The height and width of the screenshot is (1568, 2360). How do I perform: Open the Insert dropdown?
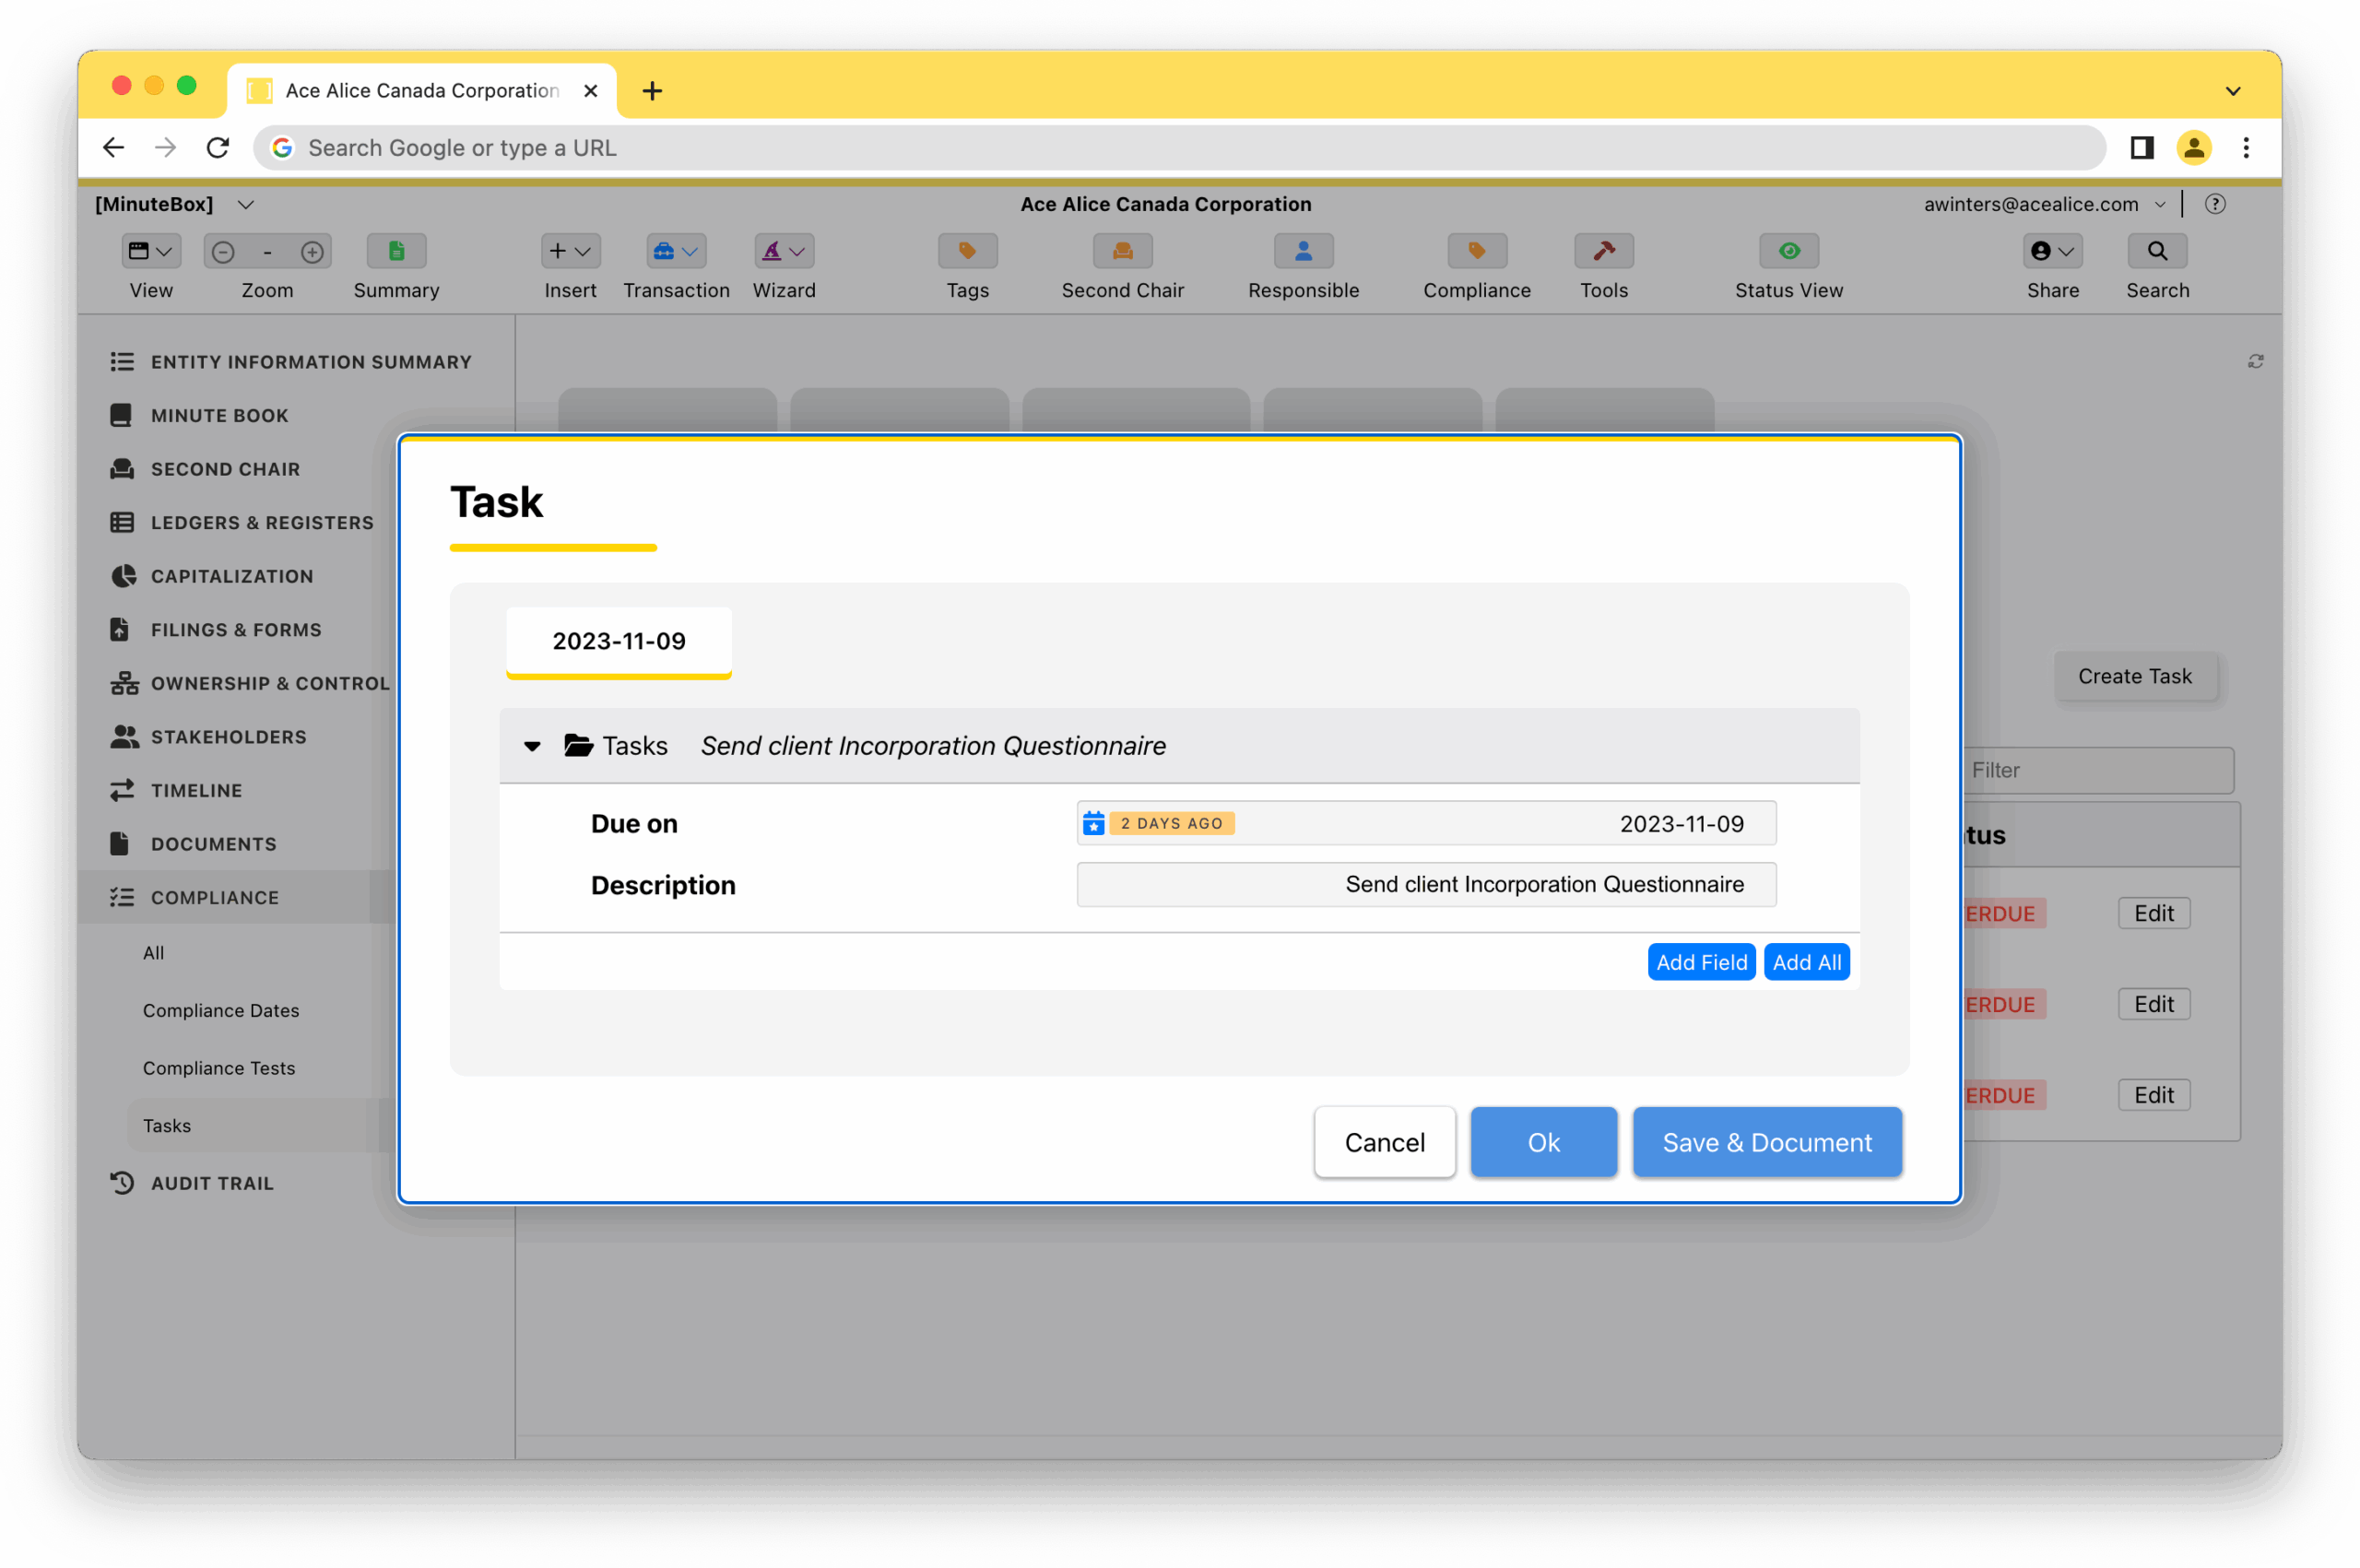click(x=570, y=251)
